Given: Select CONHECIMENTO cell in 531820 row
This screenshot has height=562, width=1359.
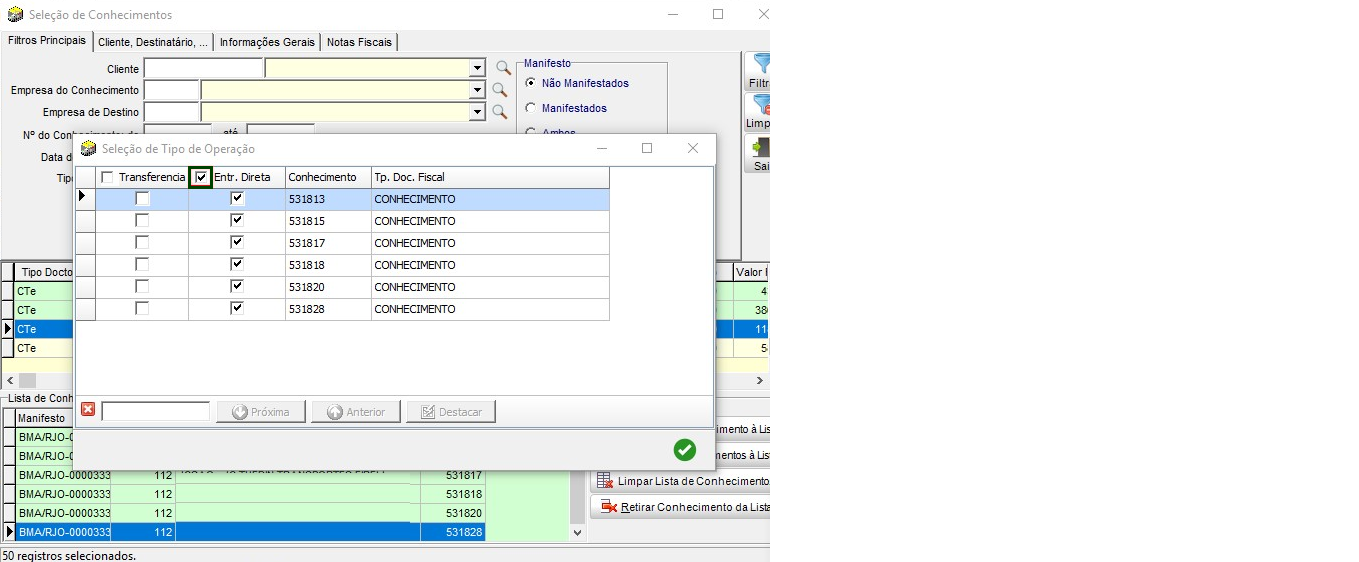Looking at the screenshot, I should tap(490, 287).
